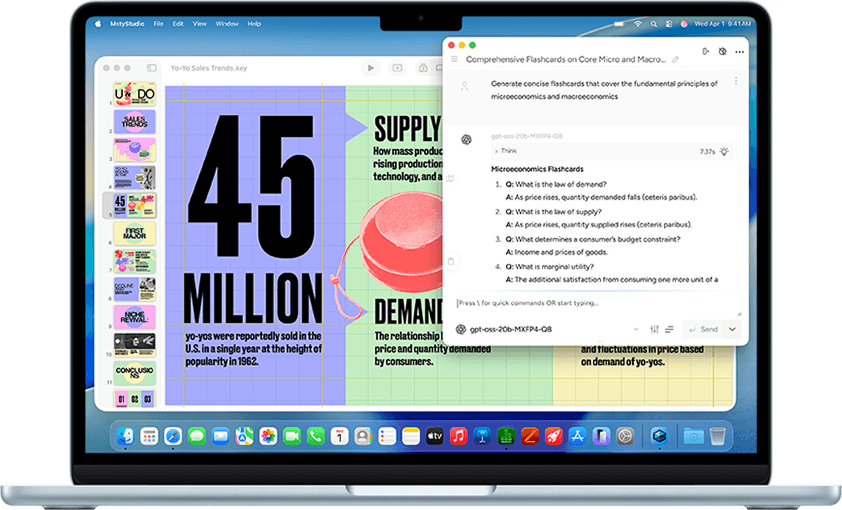Click 'Yo-Yo Sales Trends.key' window title
The width and height of the screenshot is (842, 510).
click(x=209, y=68)
